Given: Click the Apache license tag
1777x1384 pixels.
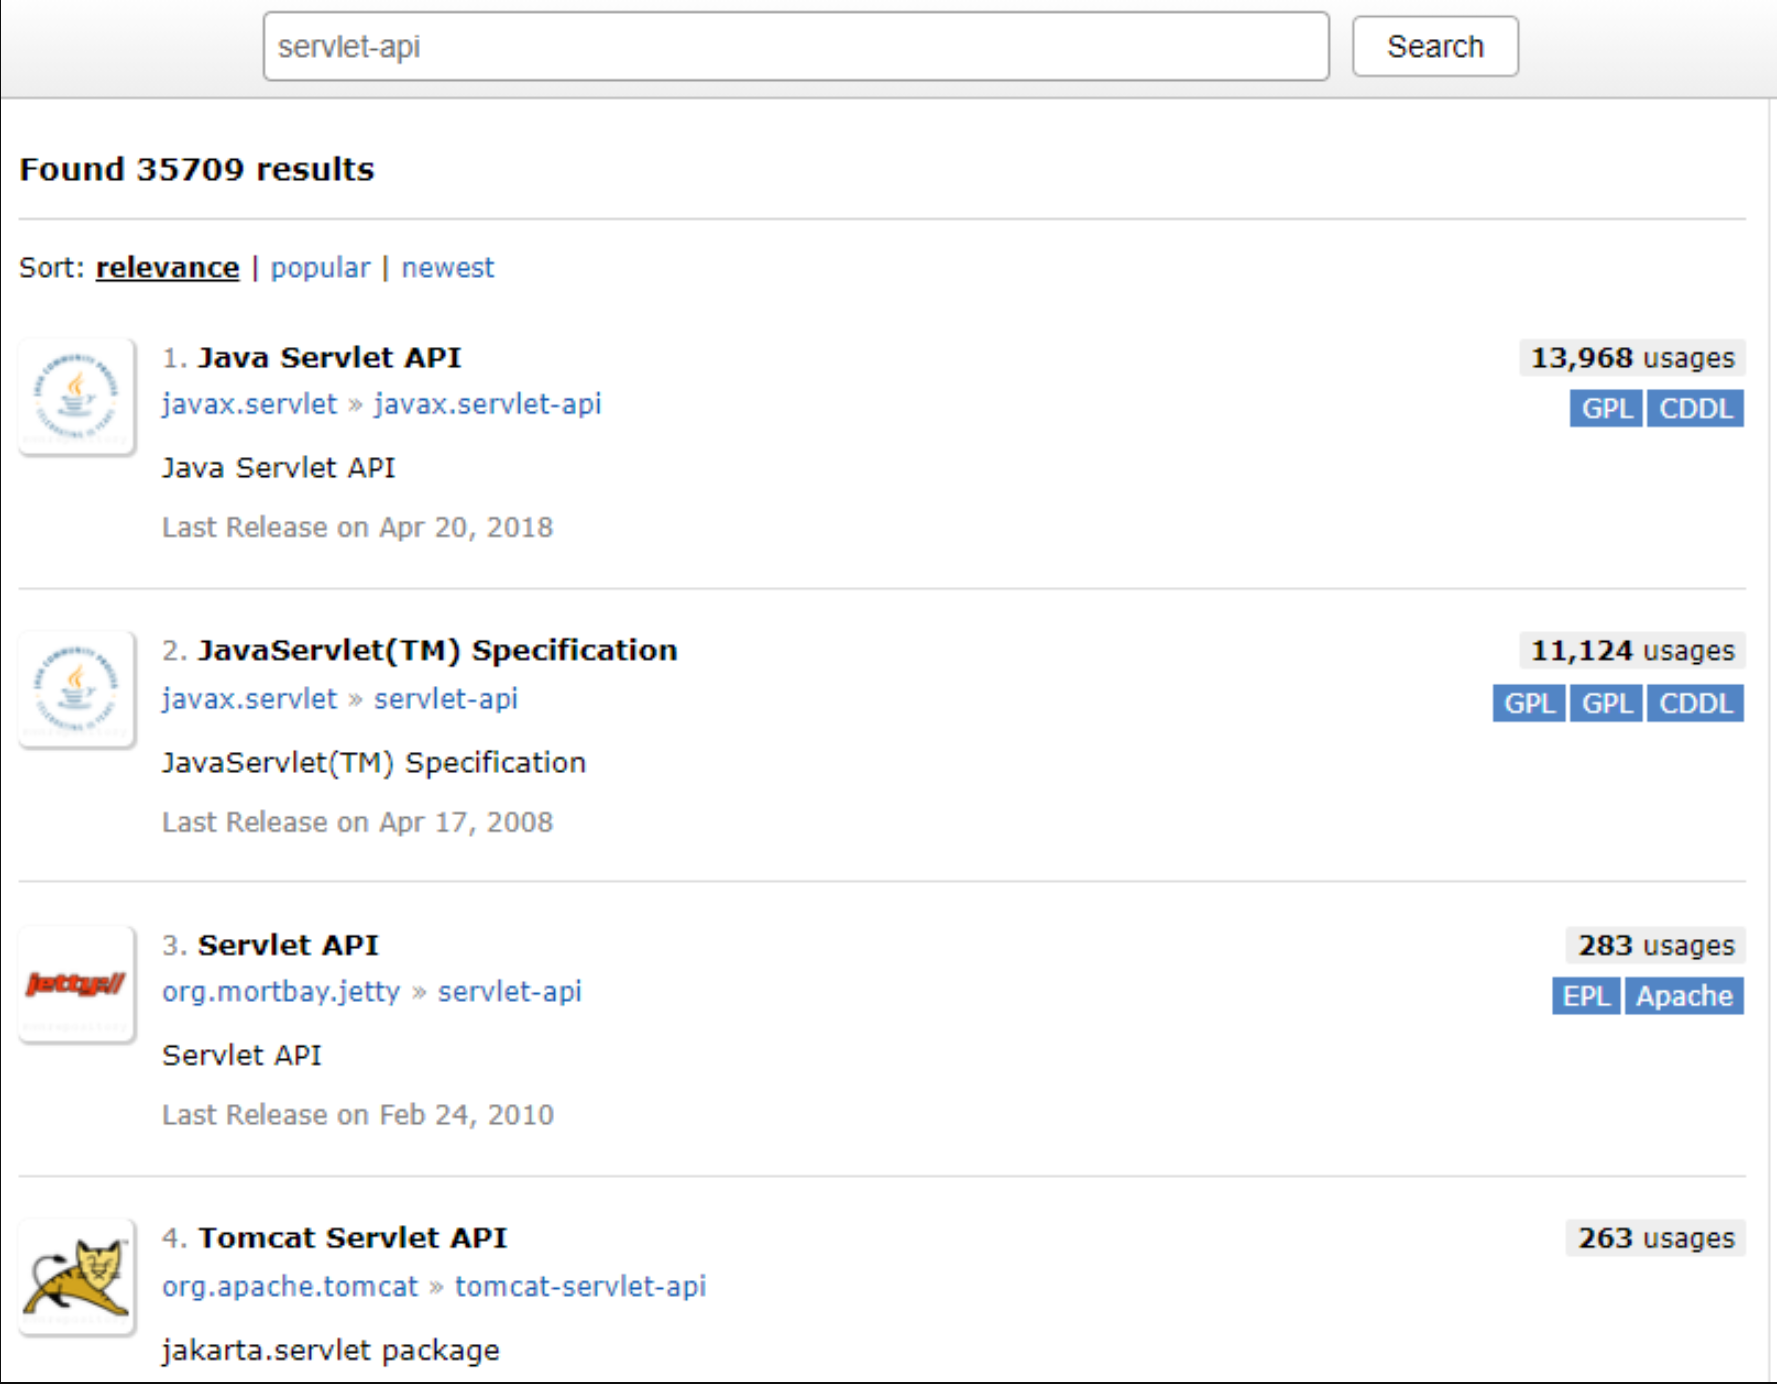Looking at the screenshot, I should point(1684,996).
